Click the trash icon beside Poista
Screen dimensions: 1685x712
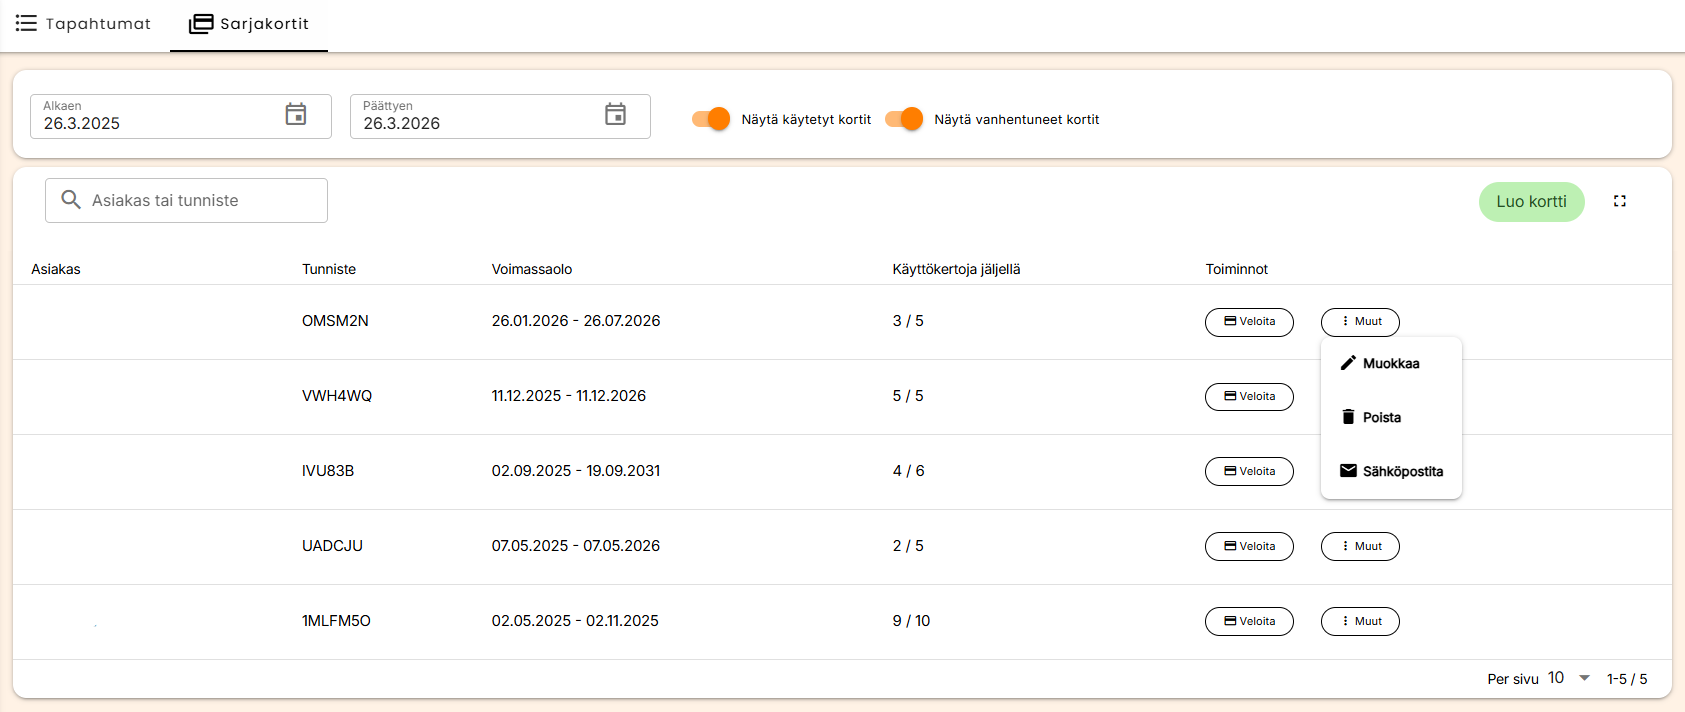click(x=1348, y=417)
